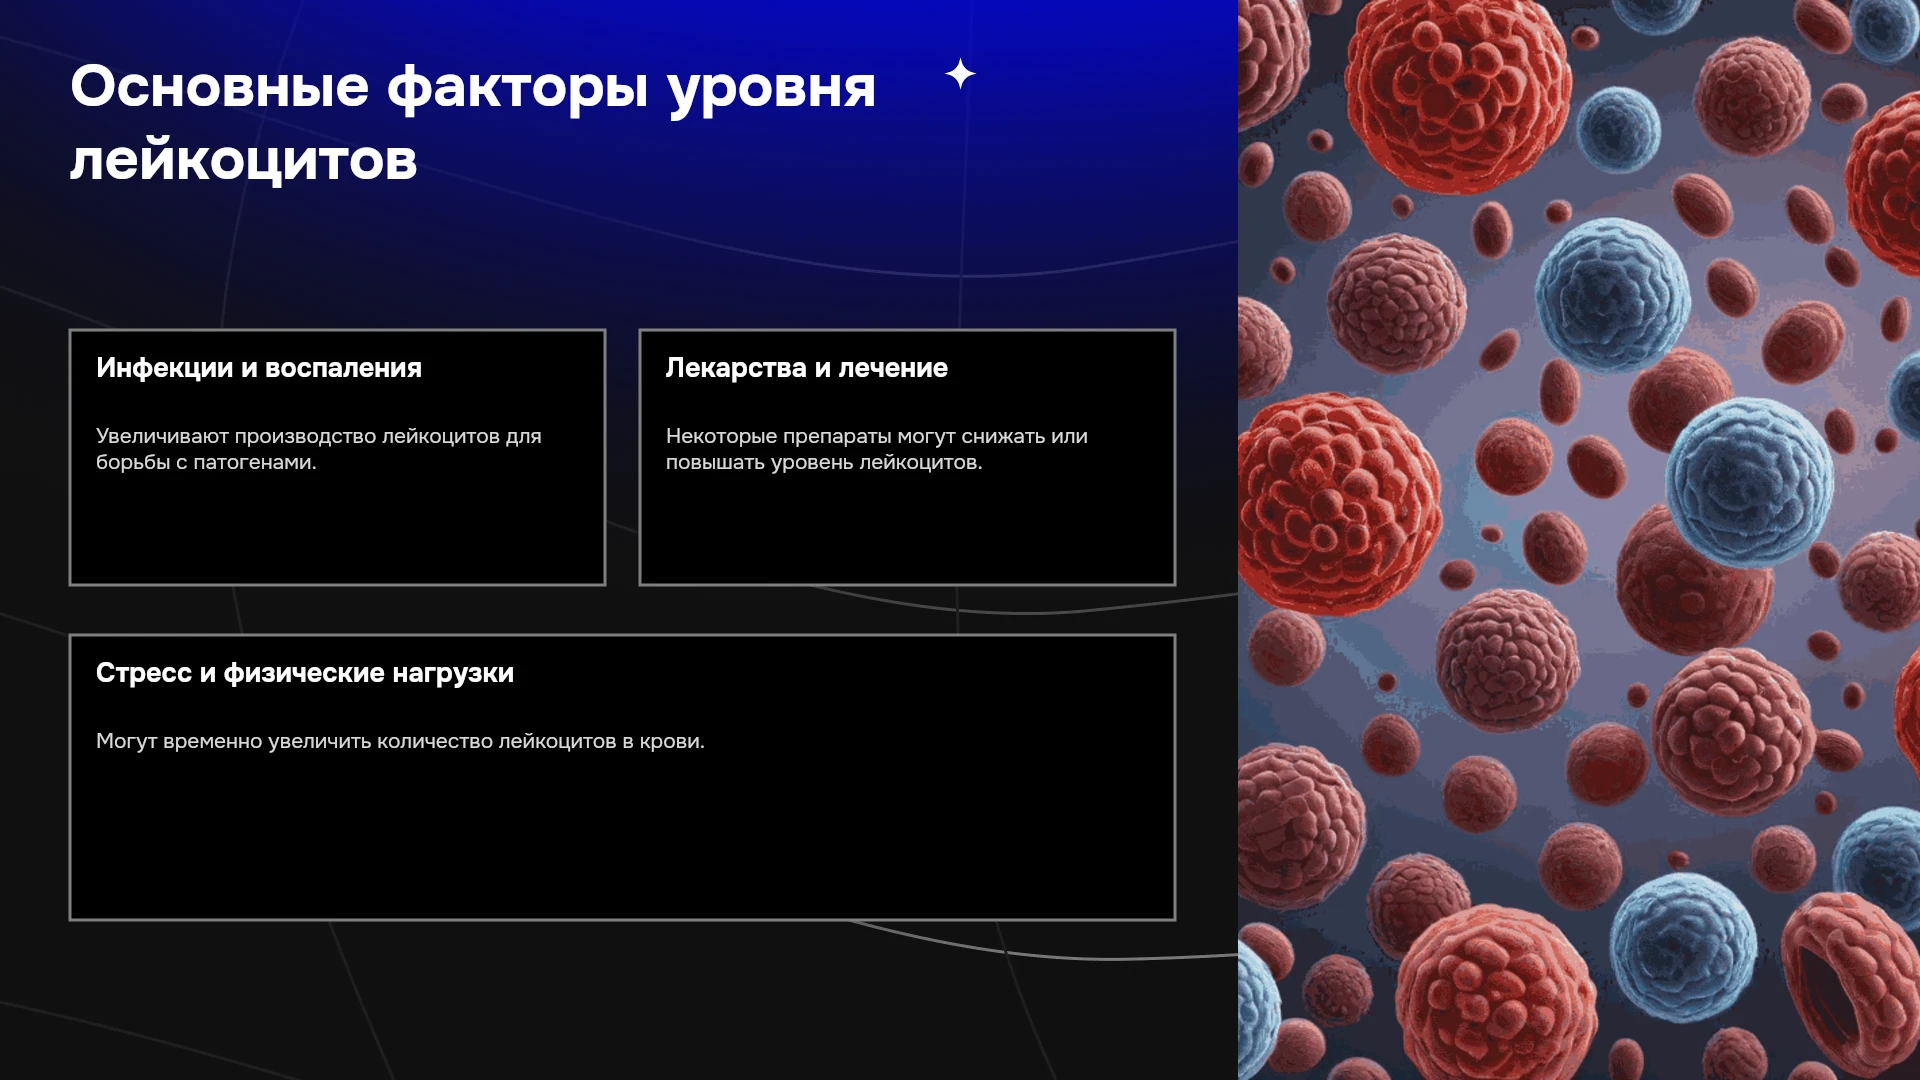Click the dark background area below the cards

tap(620, 1000)
